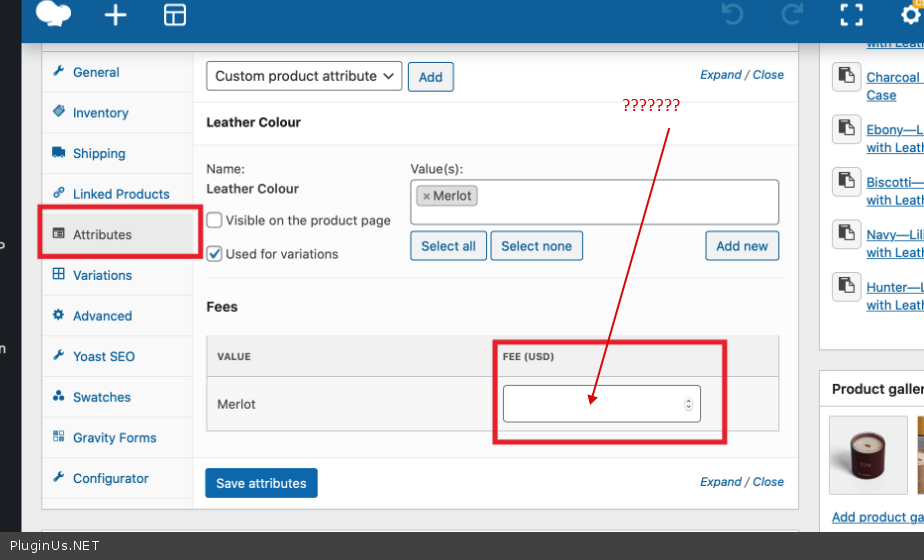Screen dimensions: 924x560
Task: Click the Merlot fee input field
Action: (x=592, y=404)
